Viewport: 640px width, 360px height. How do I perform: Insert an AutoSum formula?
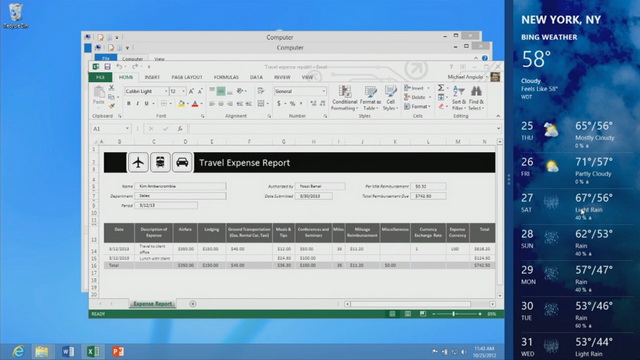441,88
